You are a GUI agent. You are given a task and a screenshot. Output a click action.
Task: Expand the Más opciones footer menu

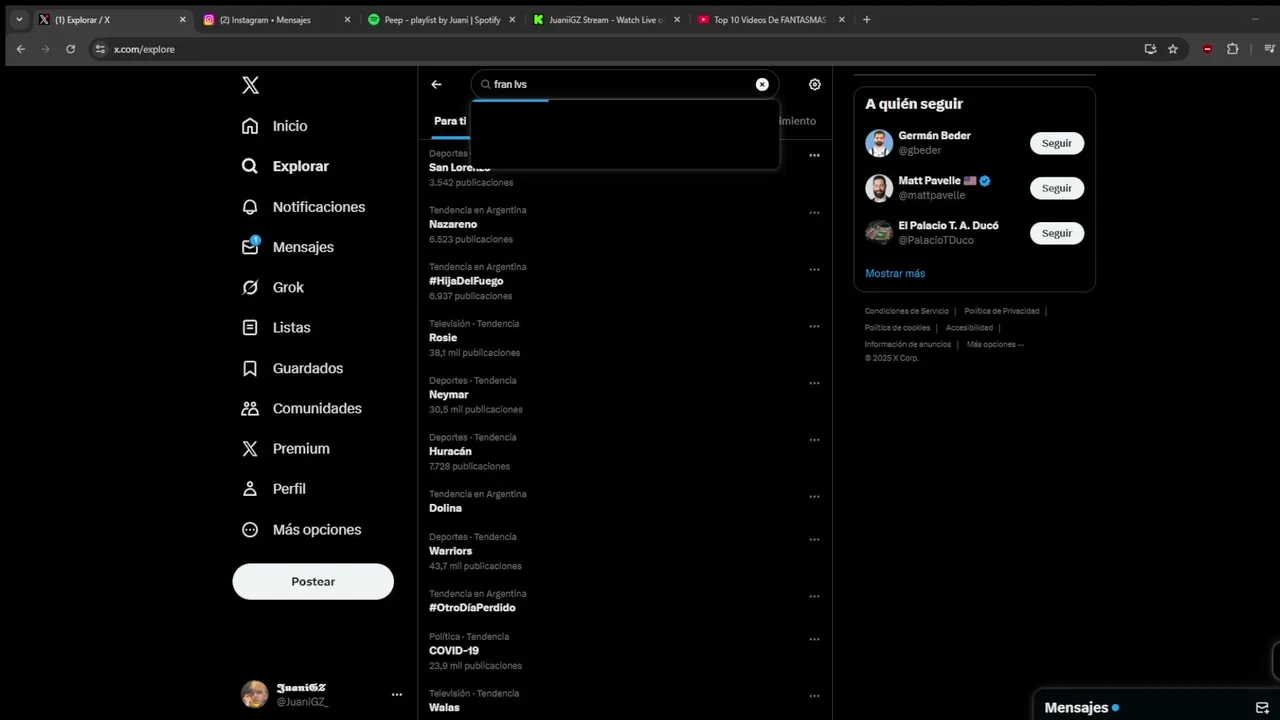point(995,344)
